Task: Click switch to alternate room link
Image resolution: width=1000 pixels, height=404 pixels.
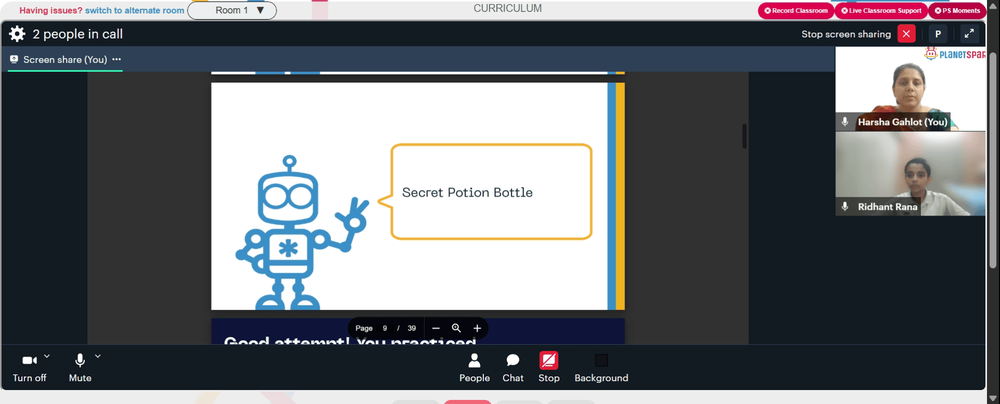Action: click(x=135, y=10)
